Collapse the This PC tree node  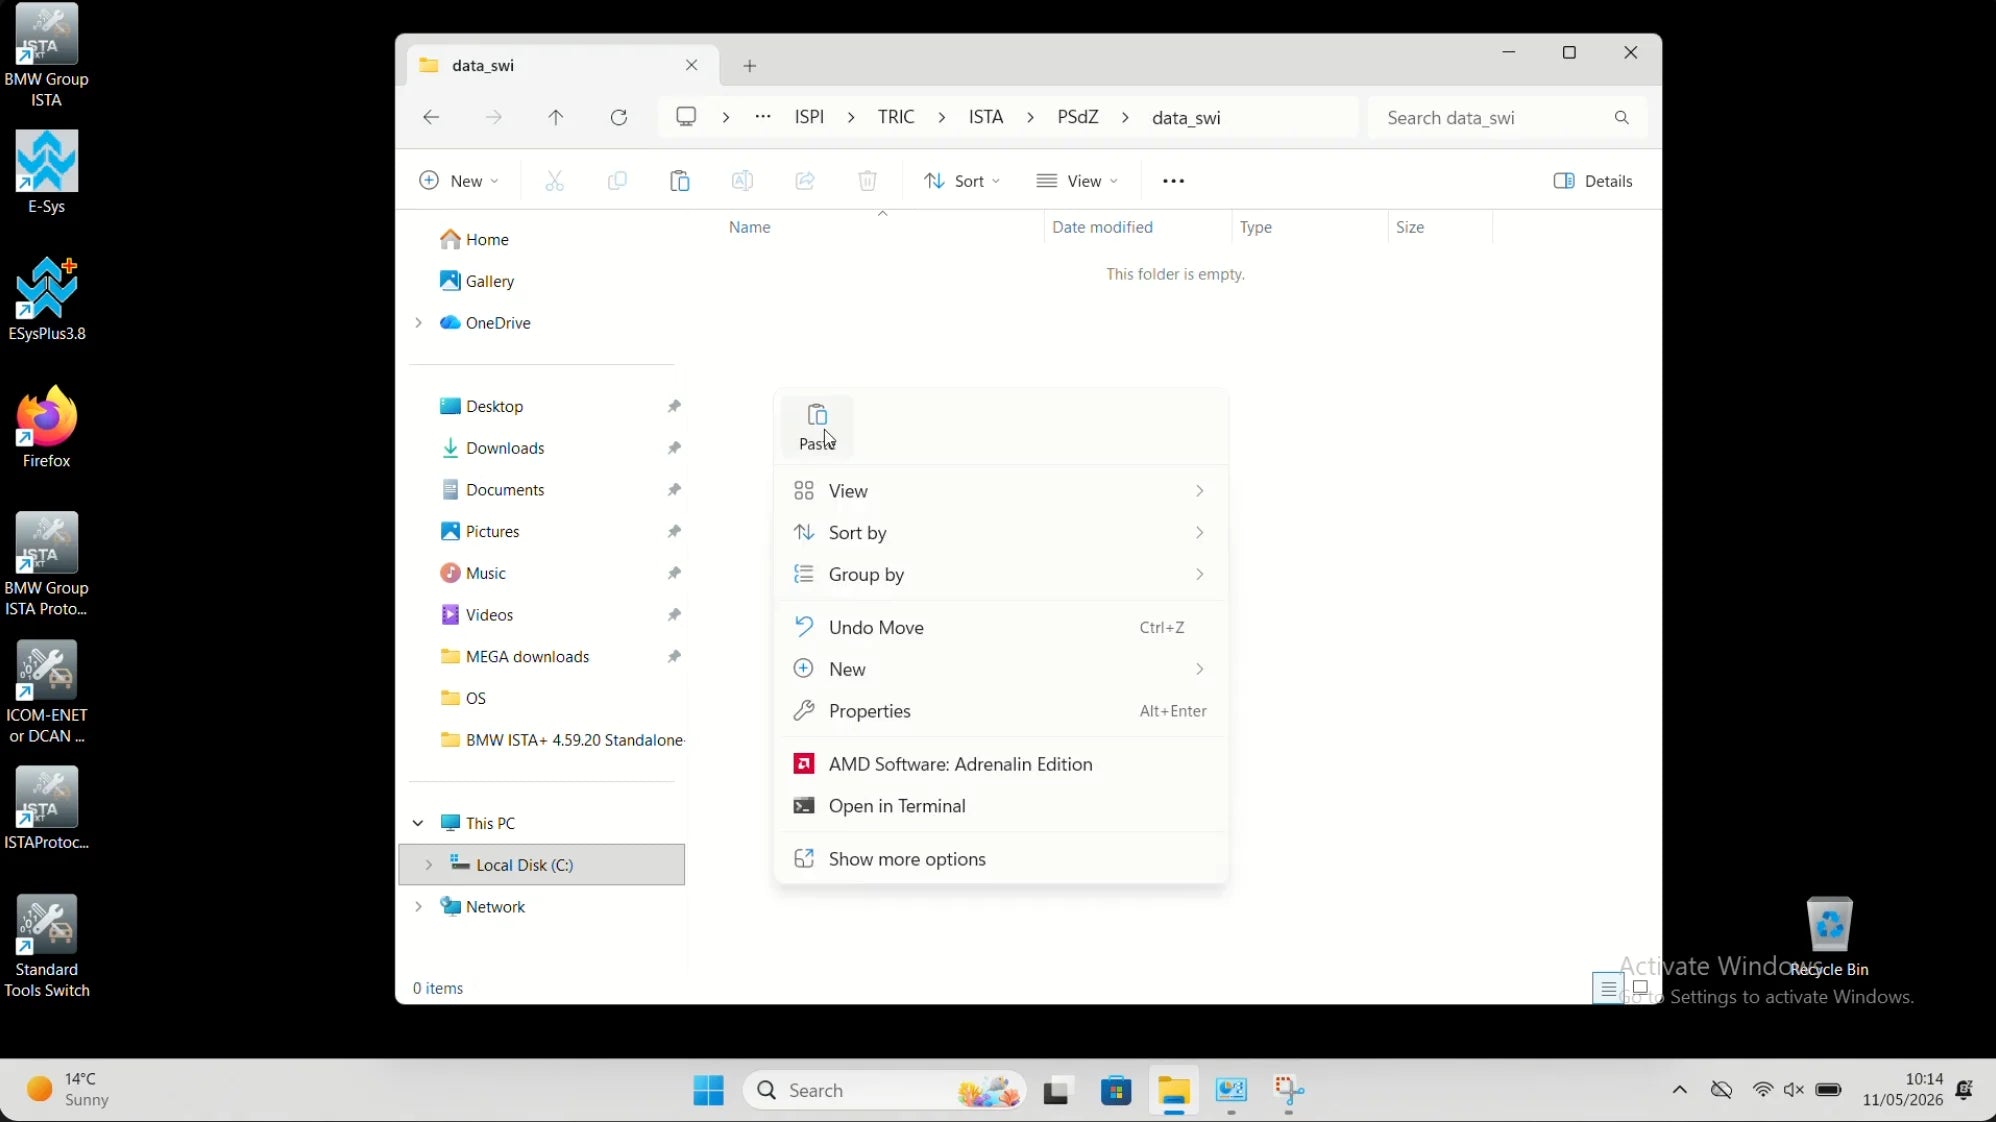(418, 823)
